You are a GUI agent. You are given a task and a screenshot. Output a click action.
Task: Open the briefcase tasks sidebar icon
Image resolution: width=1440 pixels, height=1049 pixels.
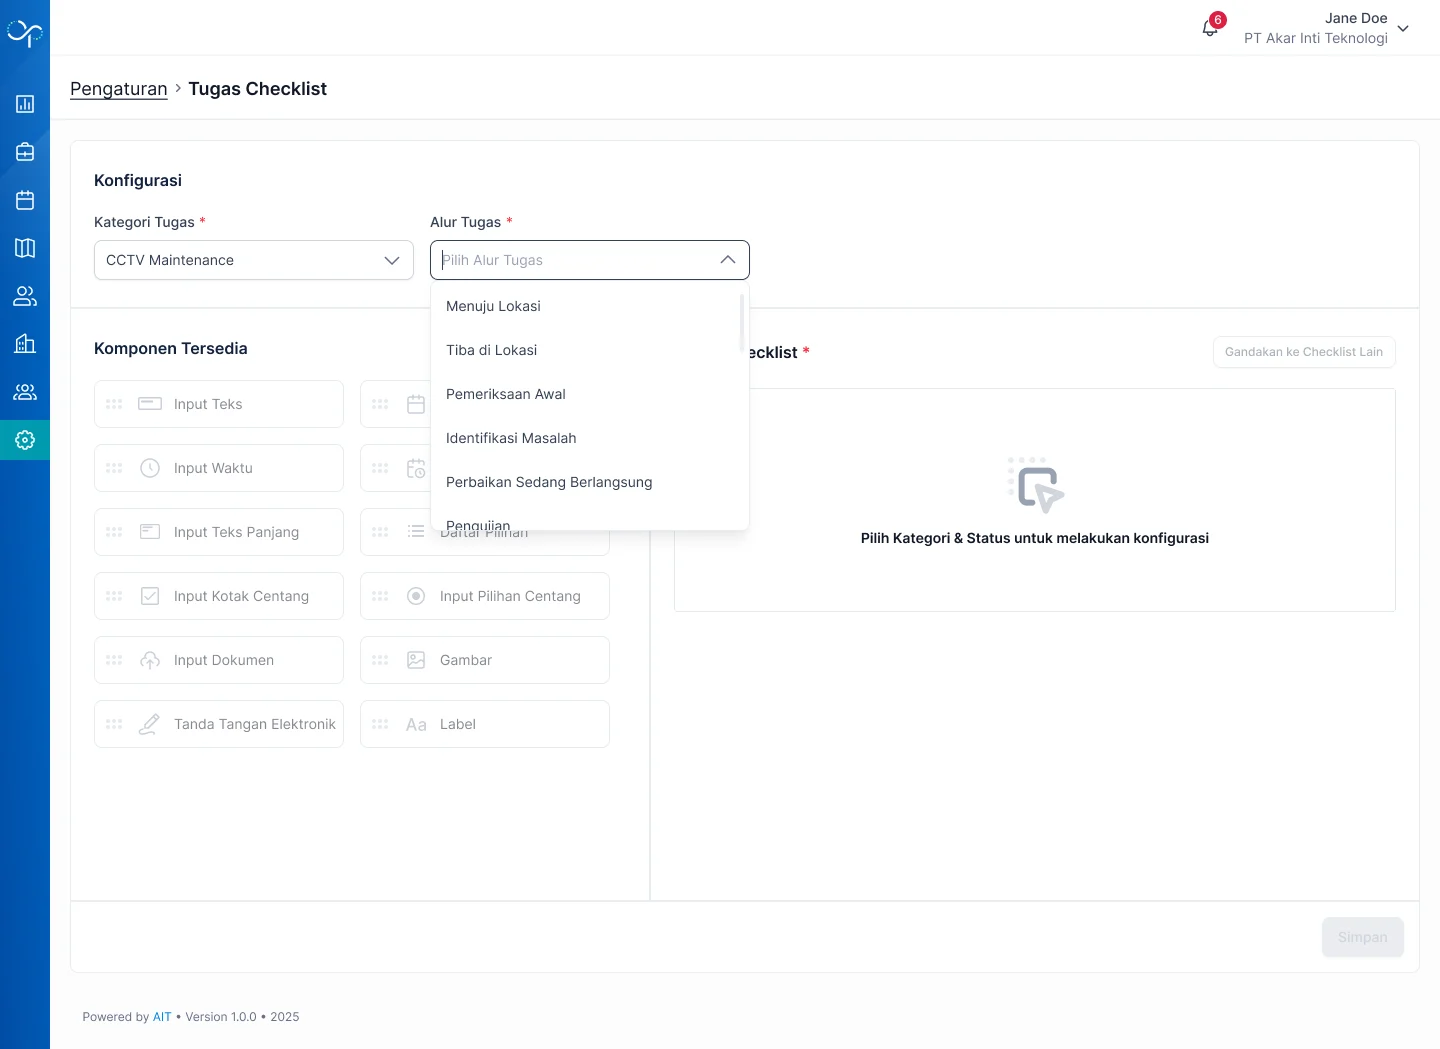click(25, 152)
